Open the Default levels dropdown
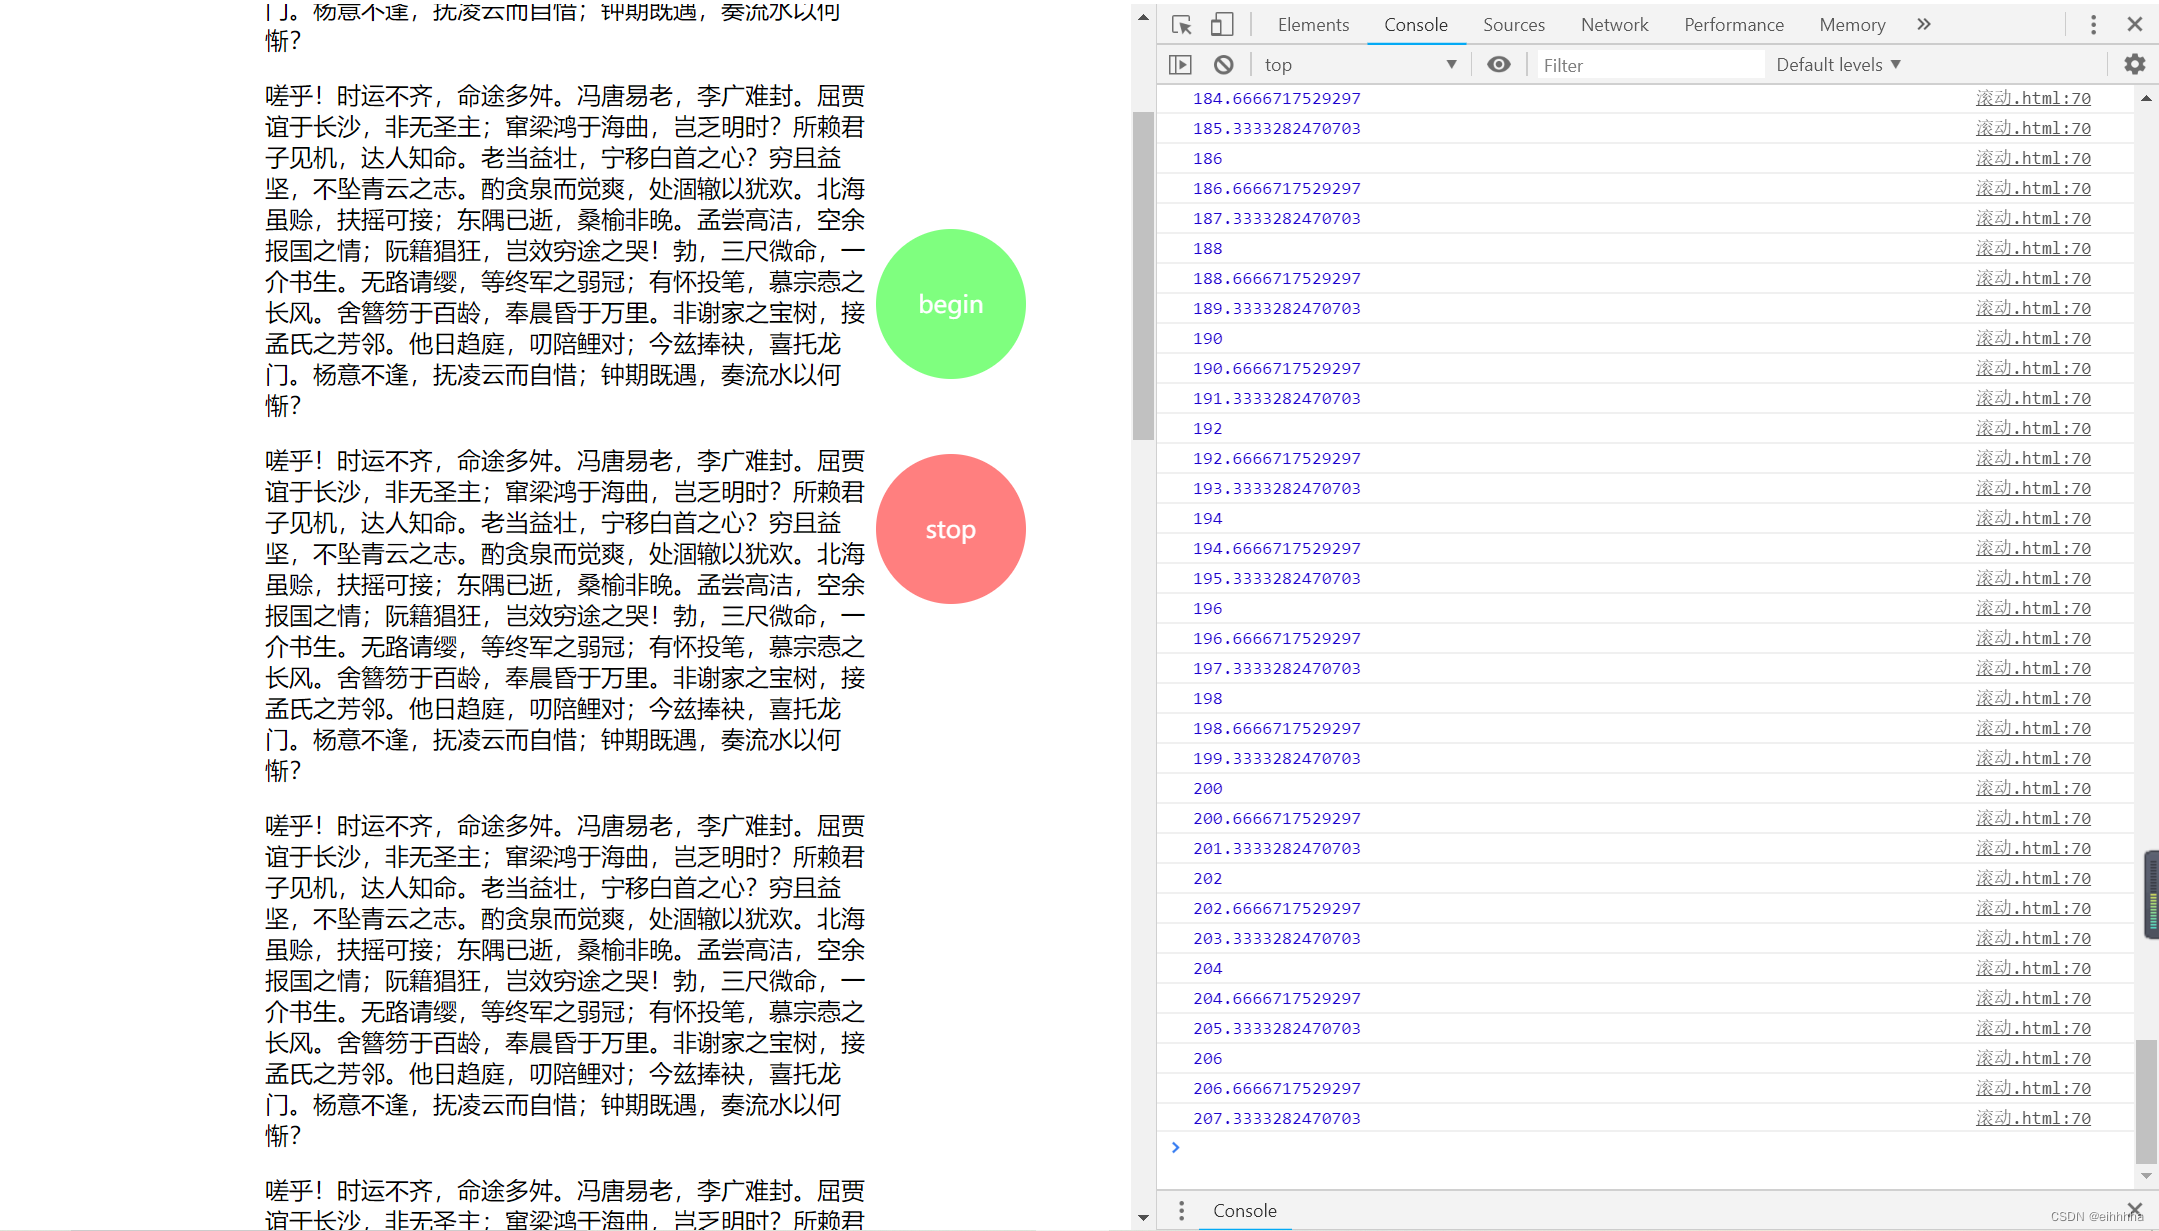2159x1231 pixels. 1838,65
